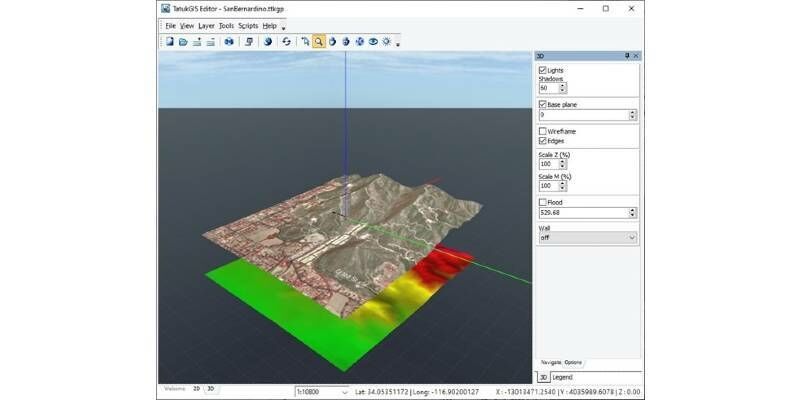Click the X Y Z coordinates readout

[568, 392]
